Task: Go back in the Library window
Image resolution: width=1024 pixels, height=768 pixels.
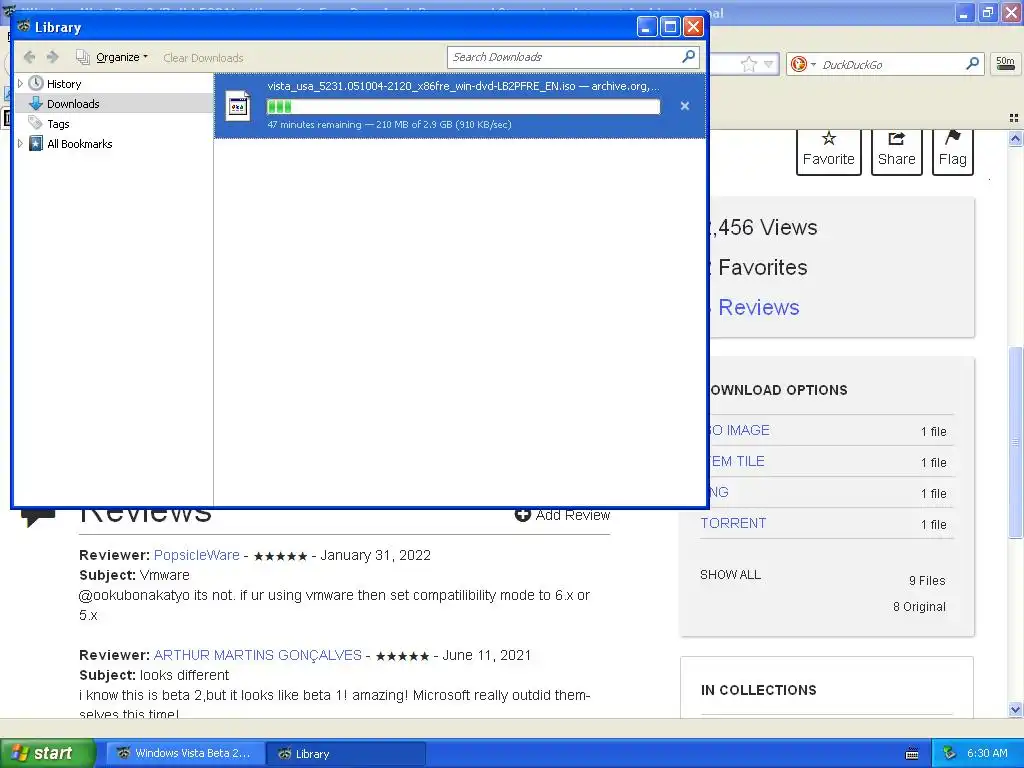Action: click(x=29, y=57)
